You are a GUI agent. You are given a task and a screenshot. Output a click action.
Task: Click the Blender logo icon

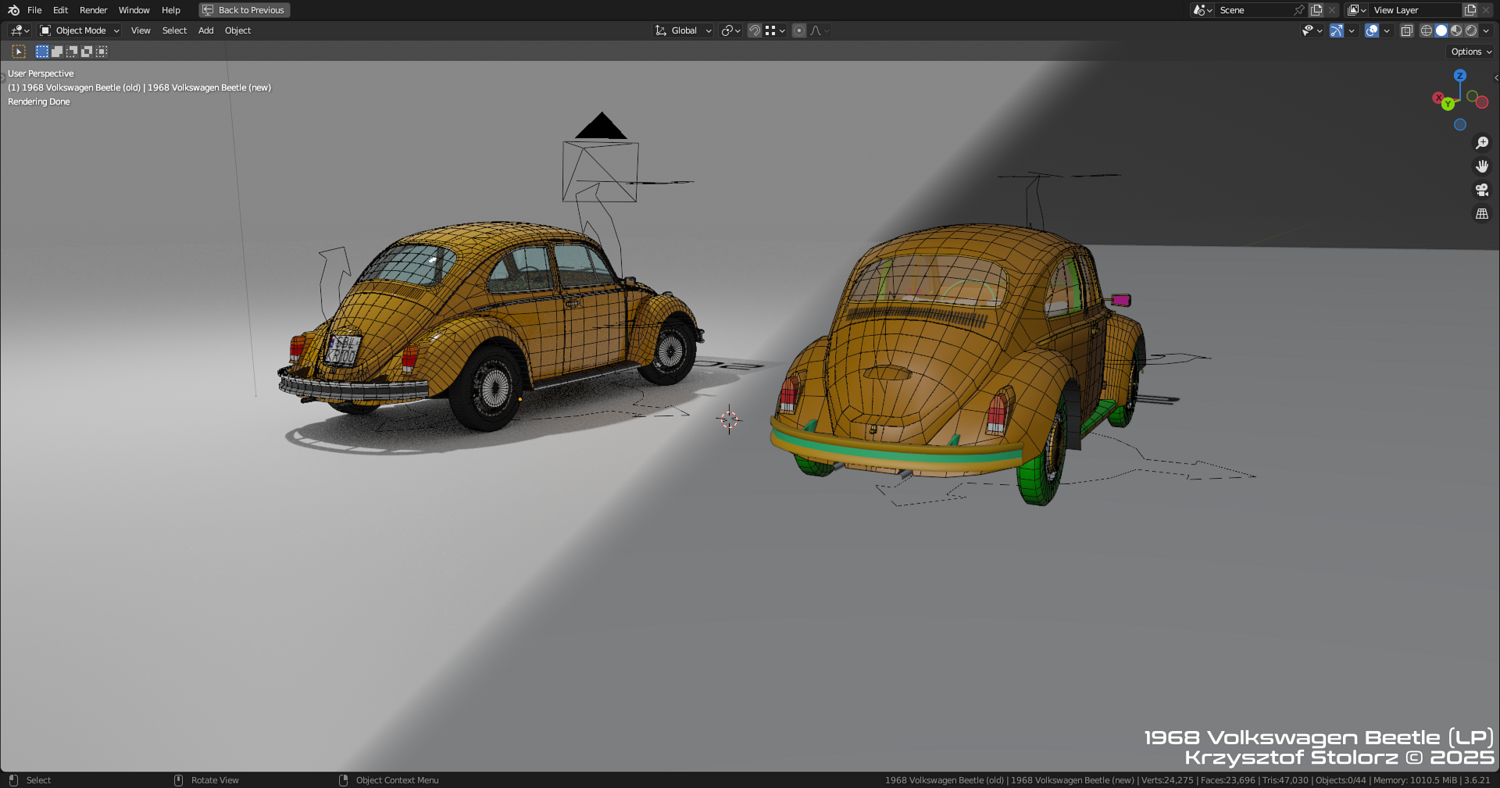pyautogui.click(x=13, y=10)
